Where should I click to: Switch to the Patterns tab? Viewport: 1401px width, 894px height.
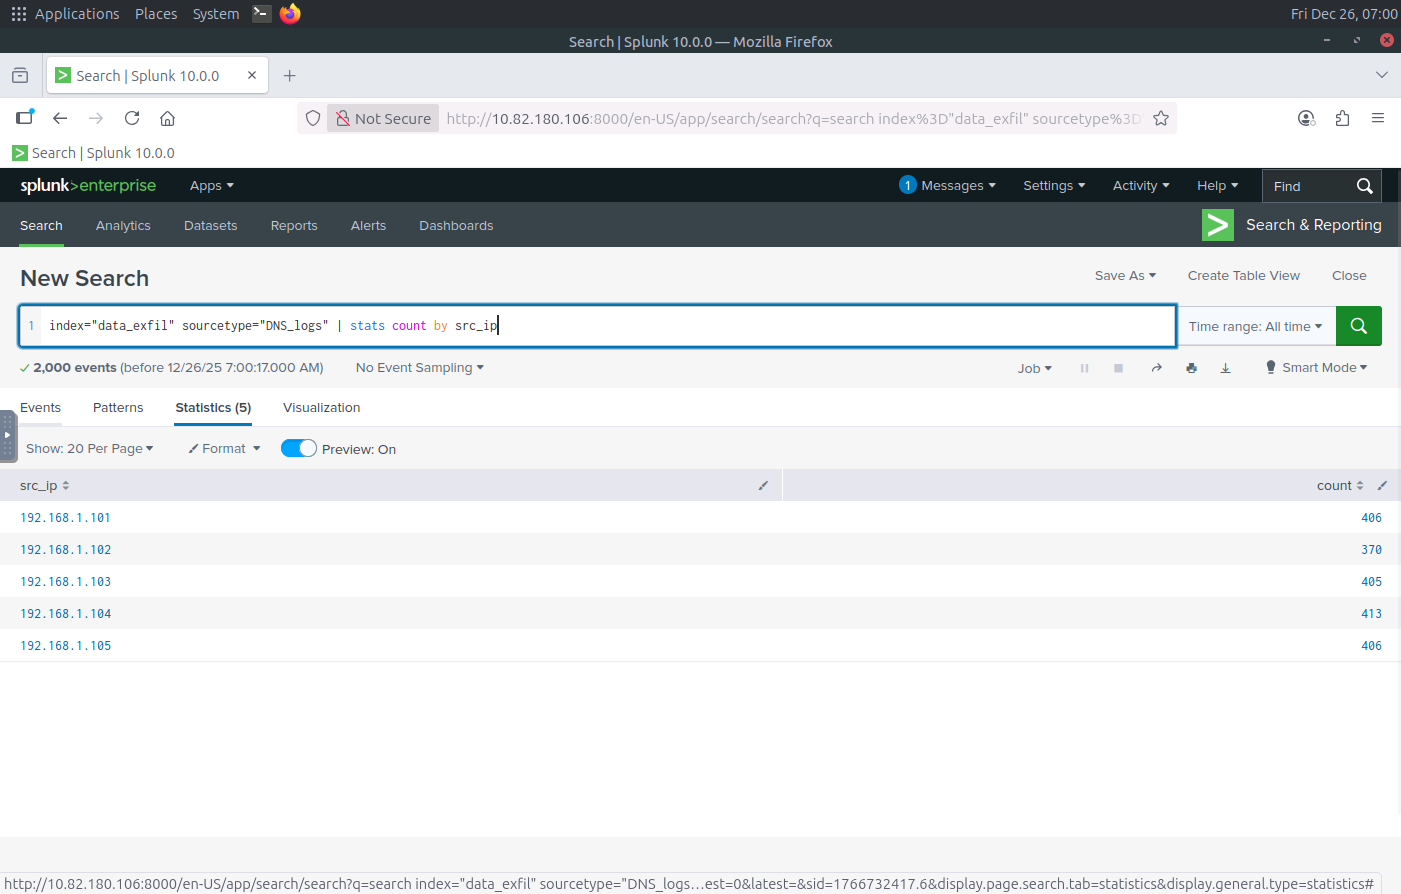click(118, 408)
